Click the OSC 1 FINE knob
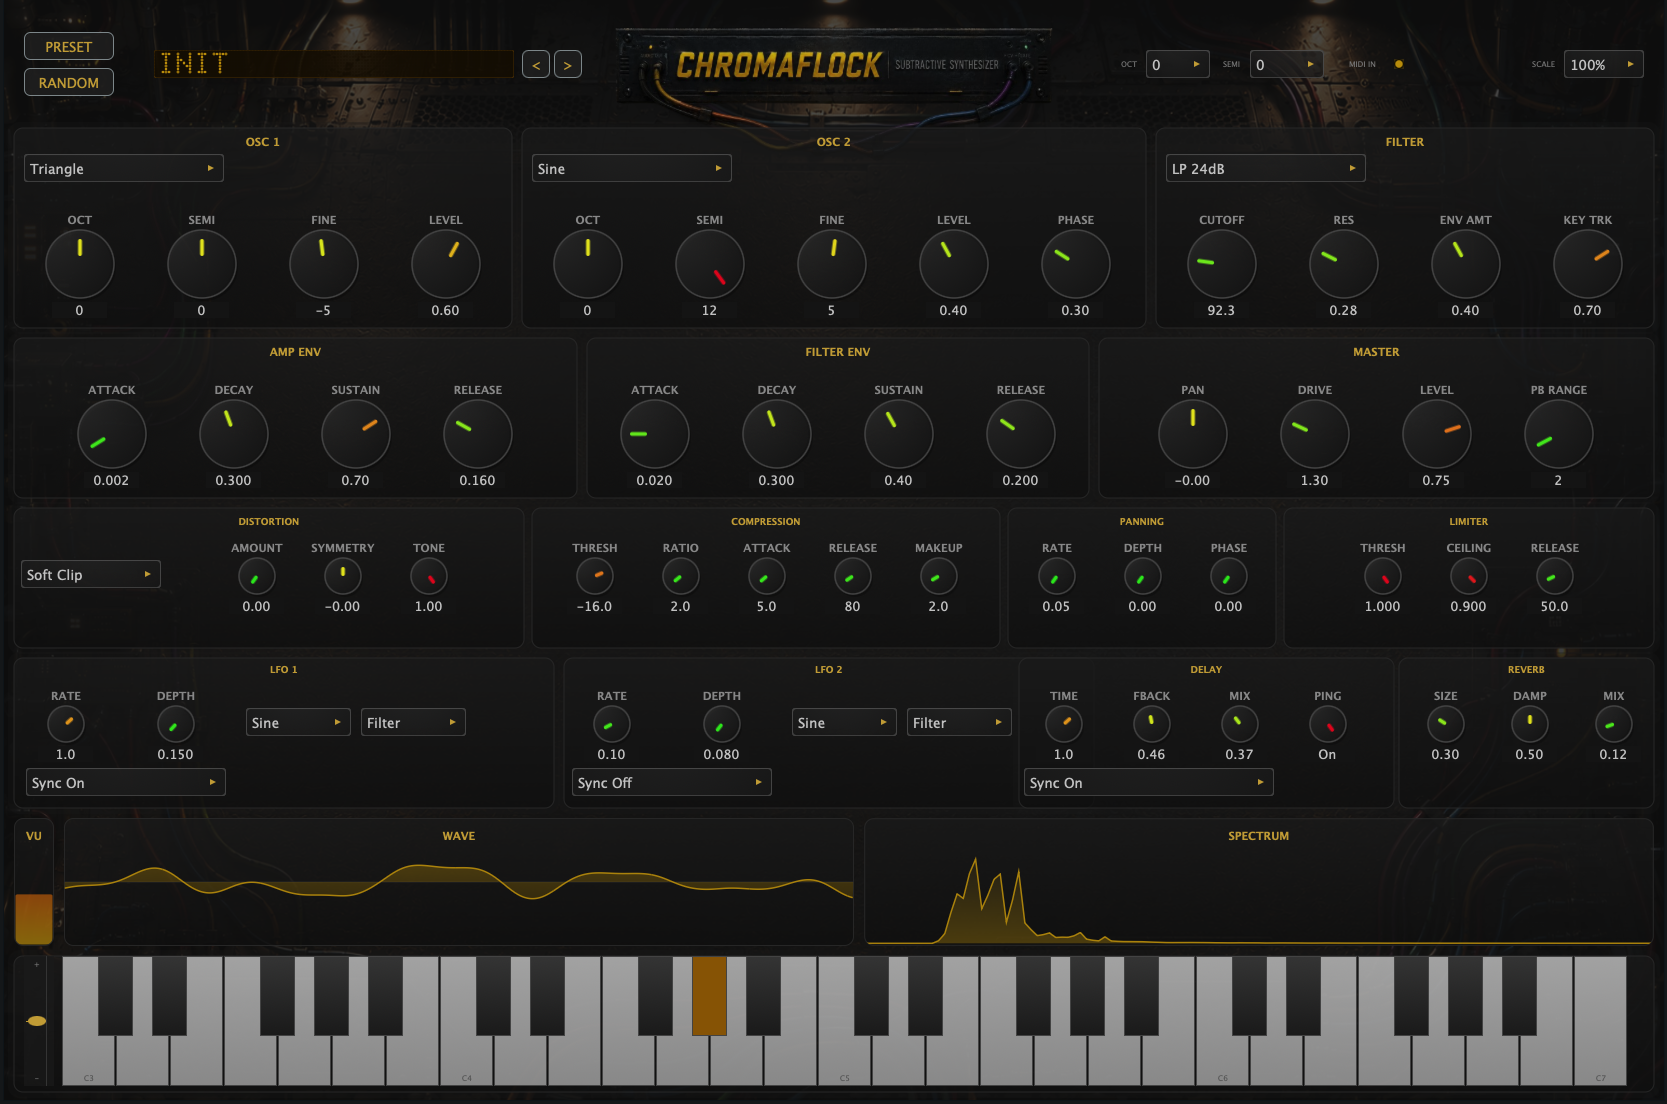Viewport: 1667px width, 1104px height. (x=324, y=264)
